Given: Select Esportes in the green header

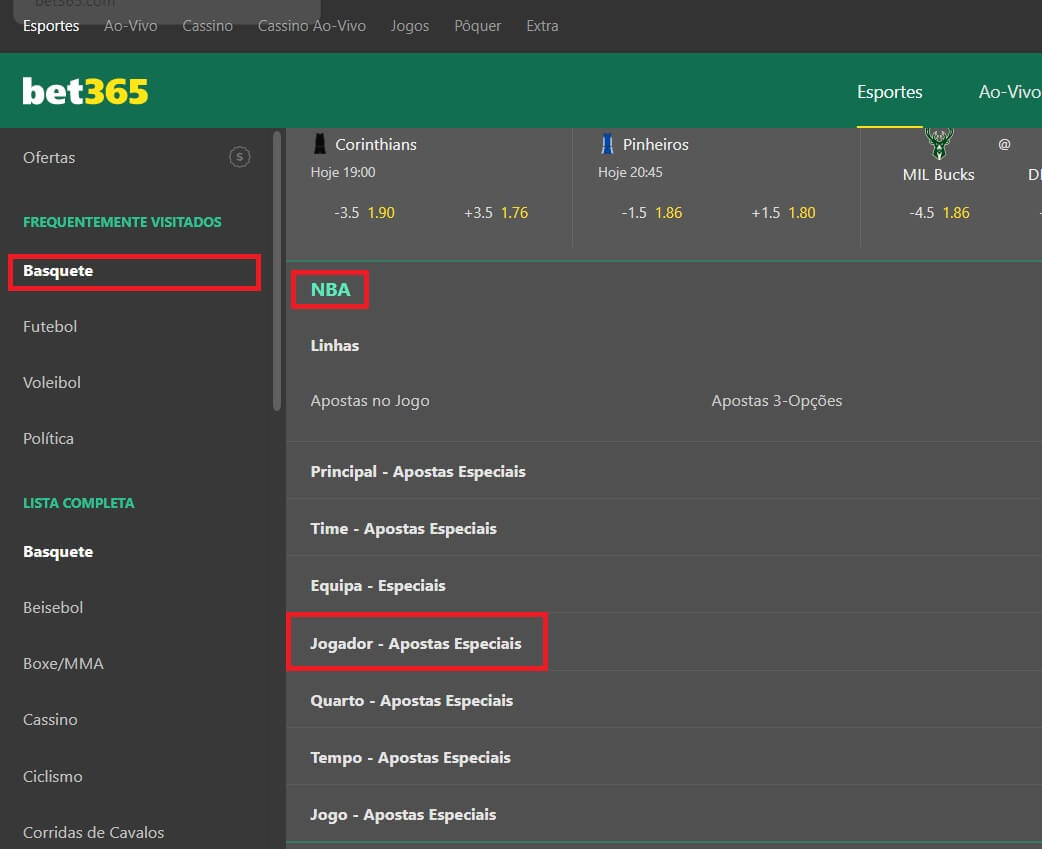Looking at the screenshot, I should 889,92.
